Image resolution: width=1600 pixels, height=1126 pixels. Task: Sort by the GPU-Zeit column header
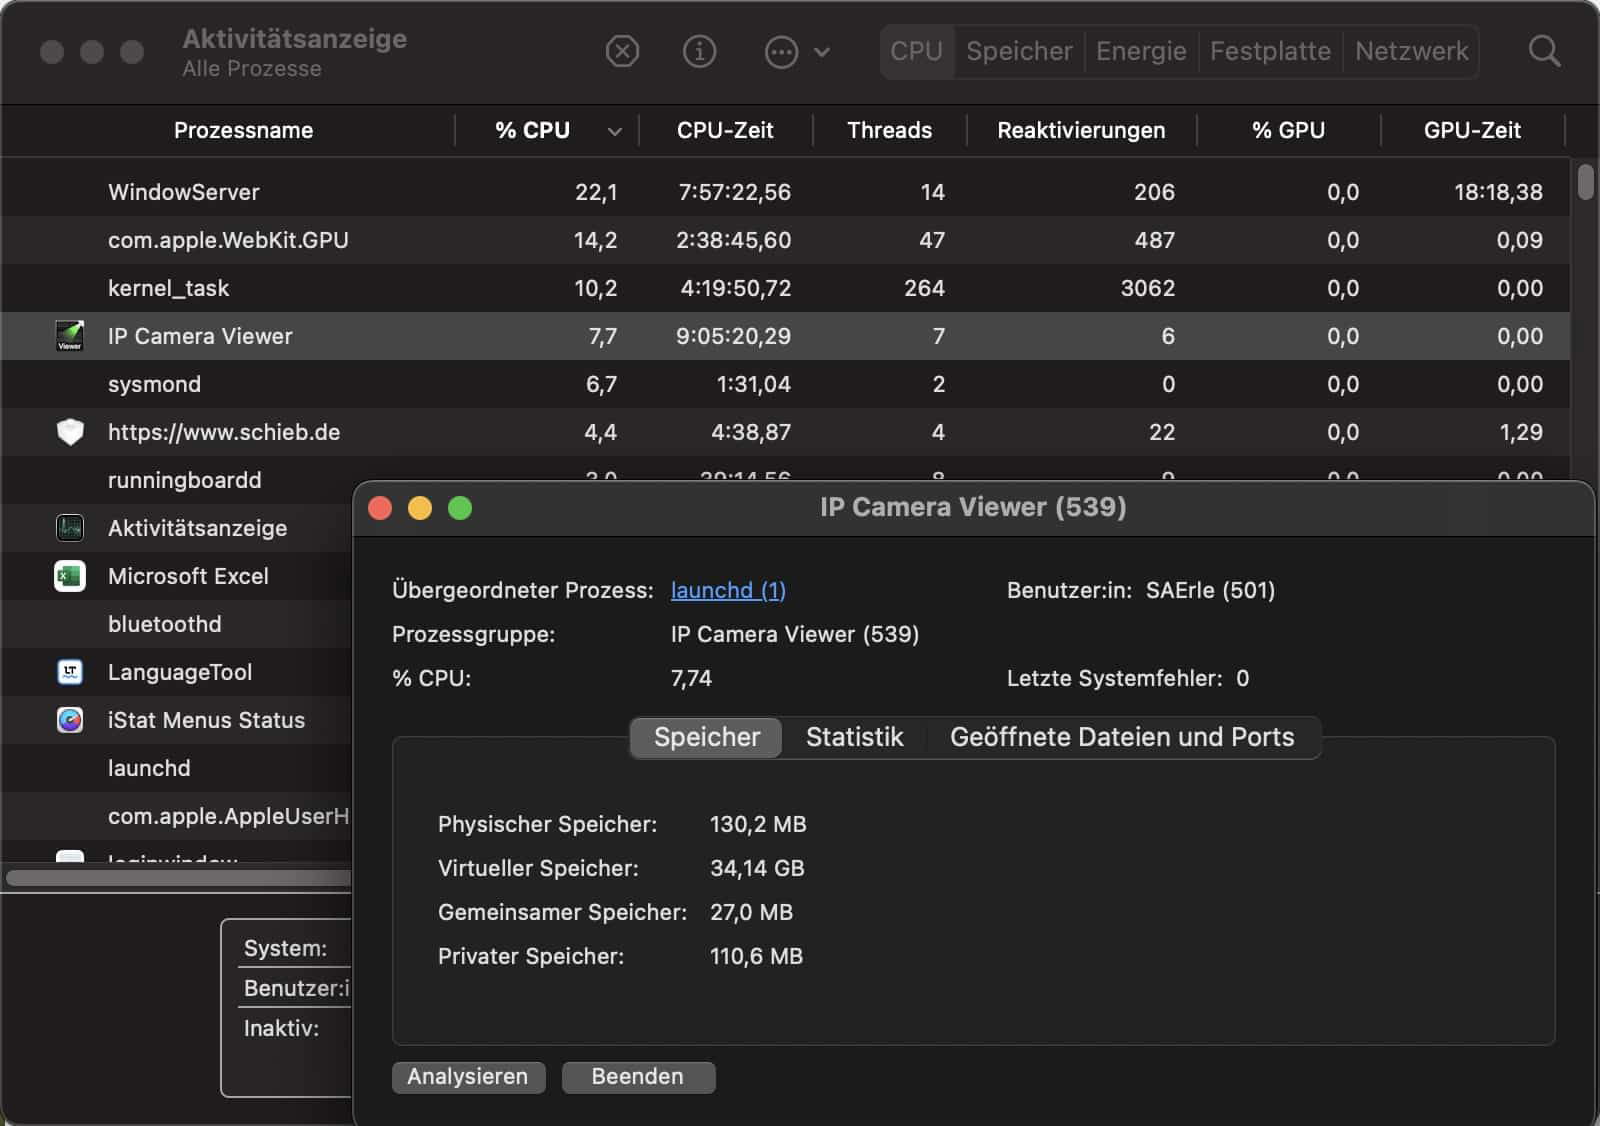click(x=1472, y=131)
